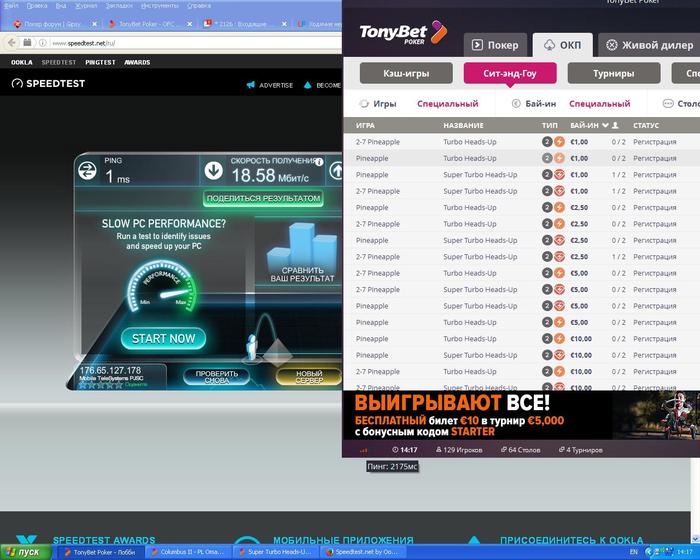This screenshot has height=560, width=700.
Task: Click the TonyBet Poker logo
Action: 403,33
